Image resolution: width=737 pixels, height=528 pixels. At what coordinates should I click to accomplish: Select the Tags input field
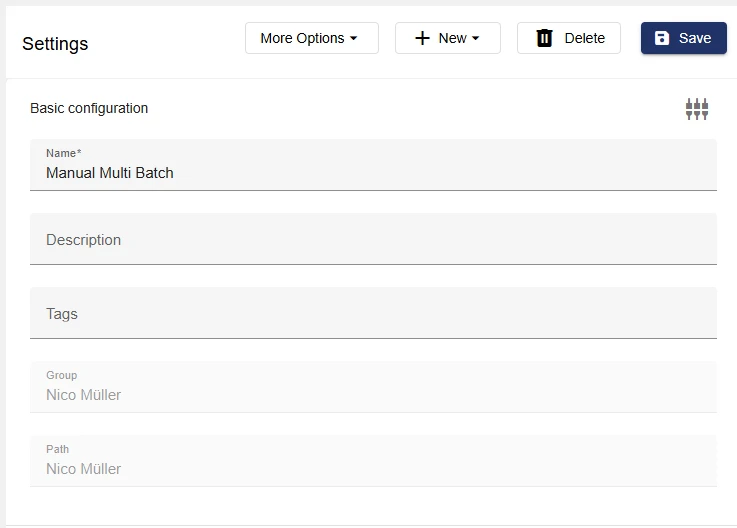(373, 314)
